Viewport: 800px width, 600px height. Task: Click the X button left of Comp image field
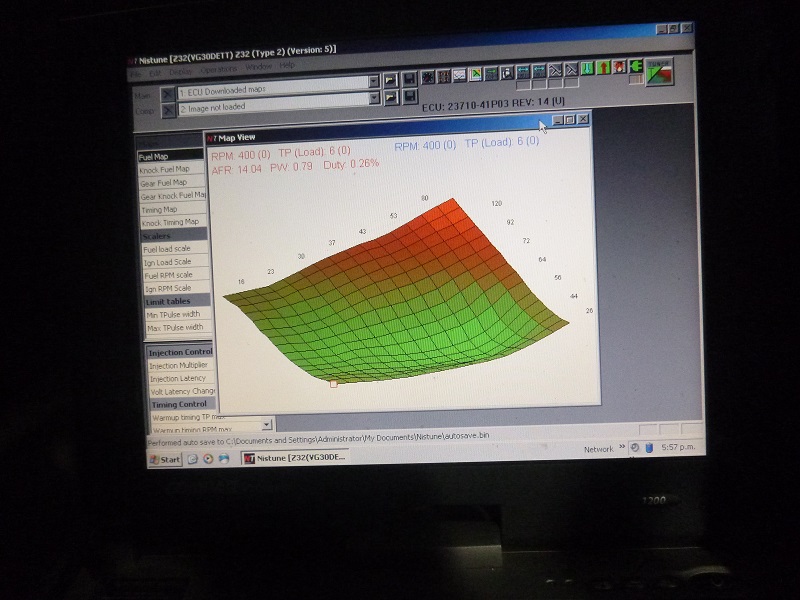pos(167,108)
